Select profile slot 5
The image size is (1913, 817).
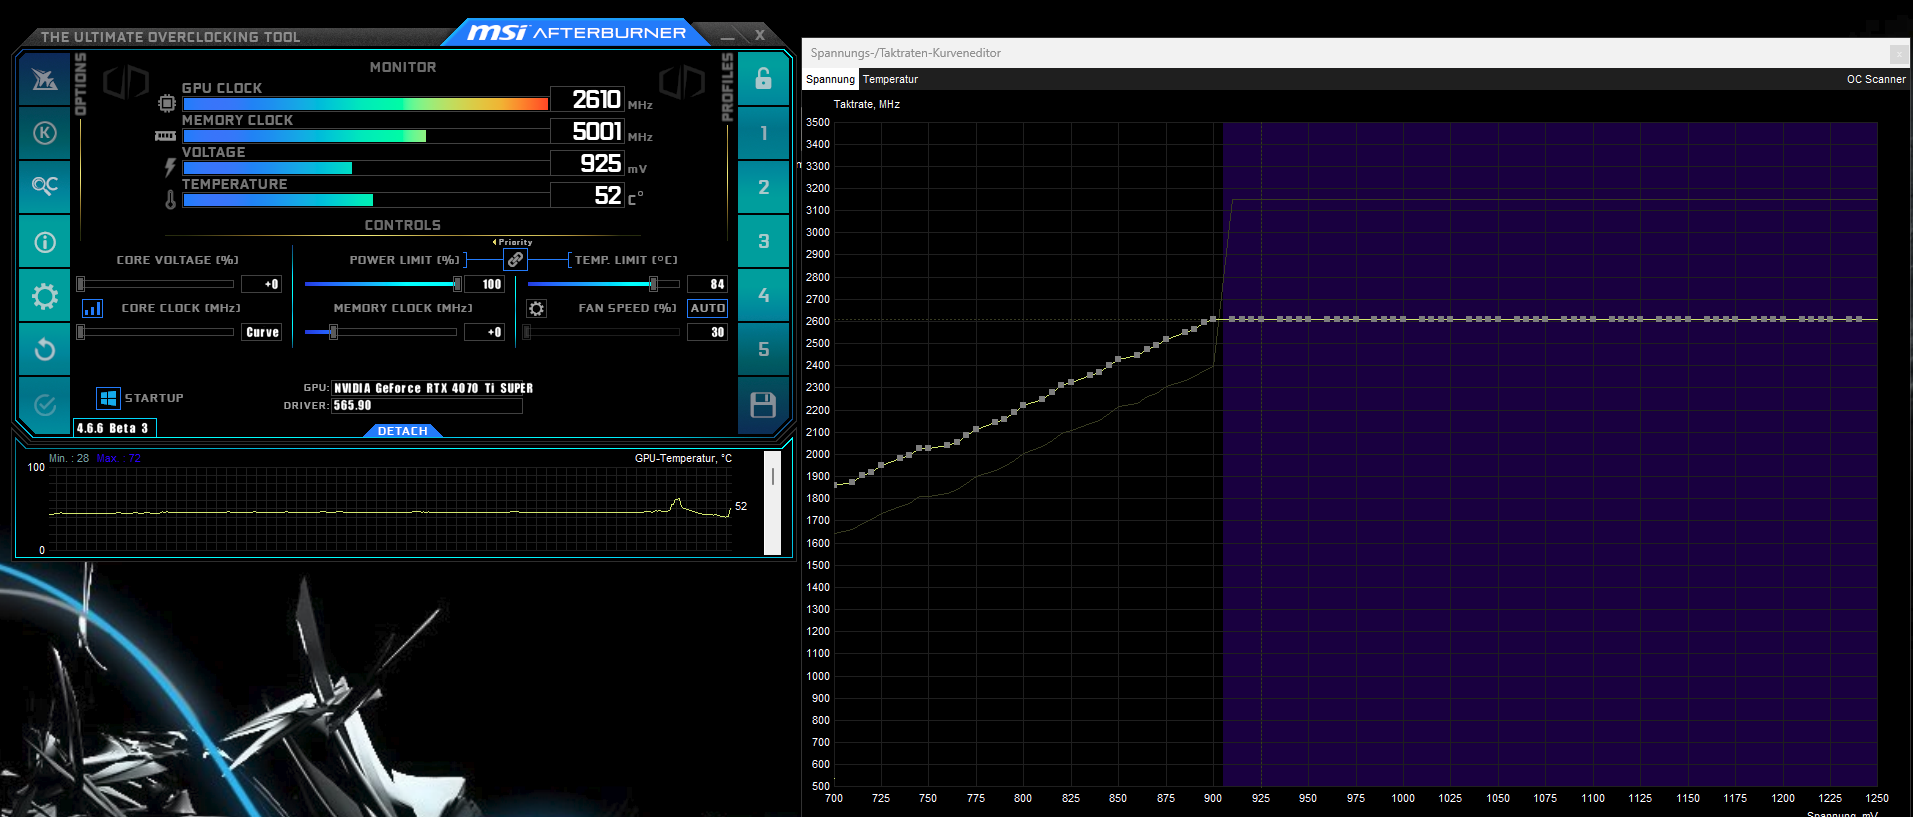coord(763,350)
